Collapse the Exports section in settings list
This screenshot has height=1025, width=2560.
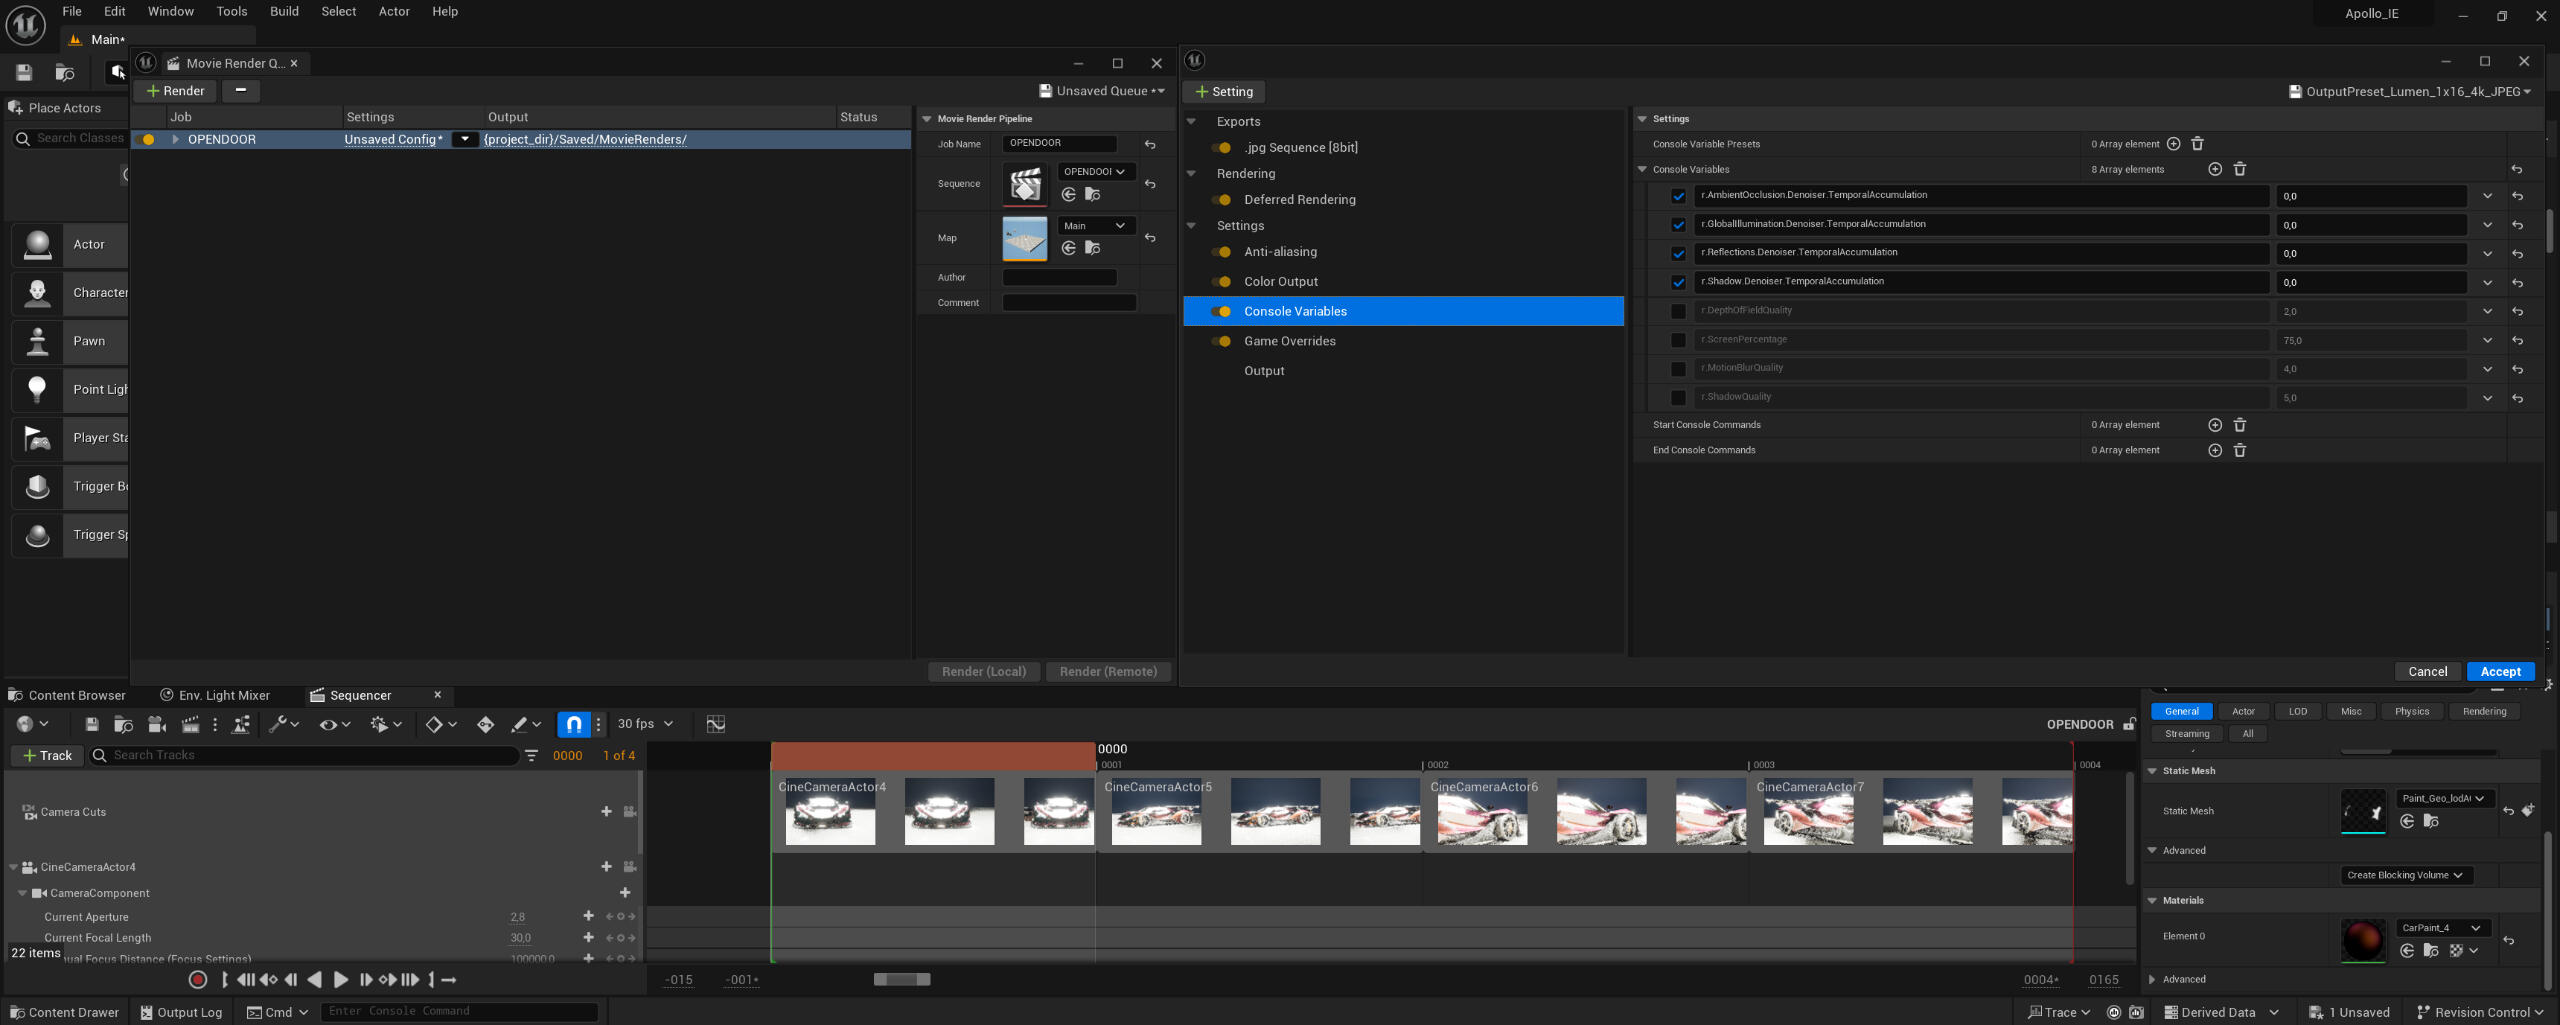pos(1192,122)
